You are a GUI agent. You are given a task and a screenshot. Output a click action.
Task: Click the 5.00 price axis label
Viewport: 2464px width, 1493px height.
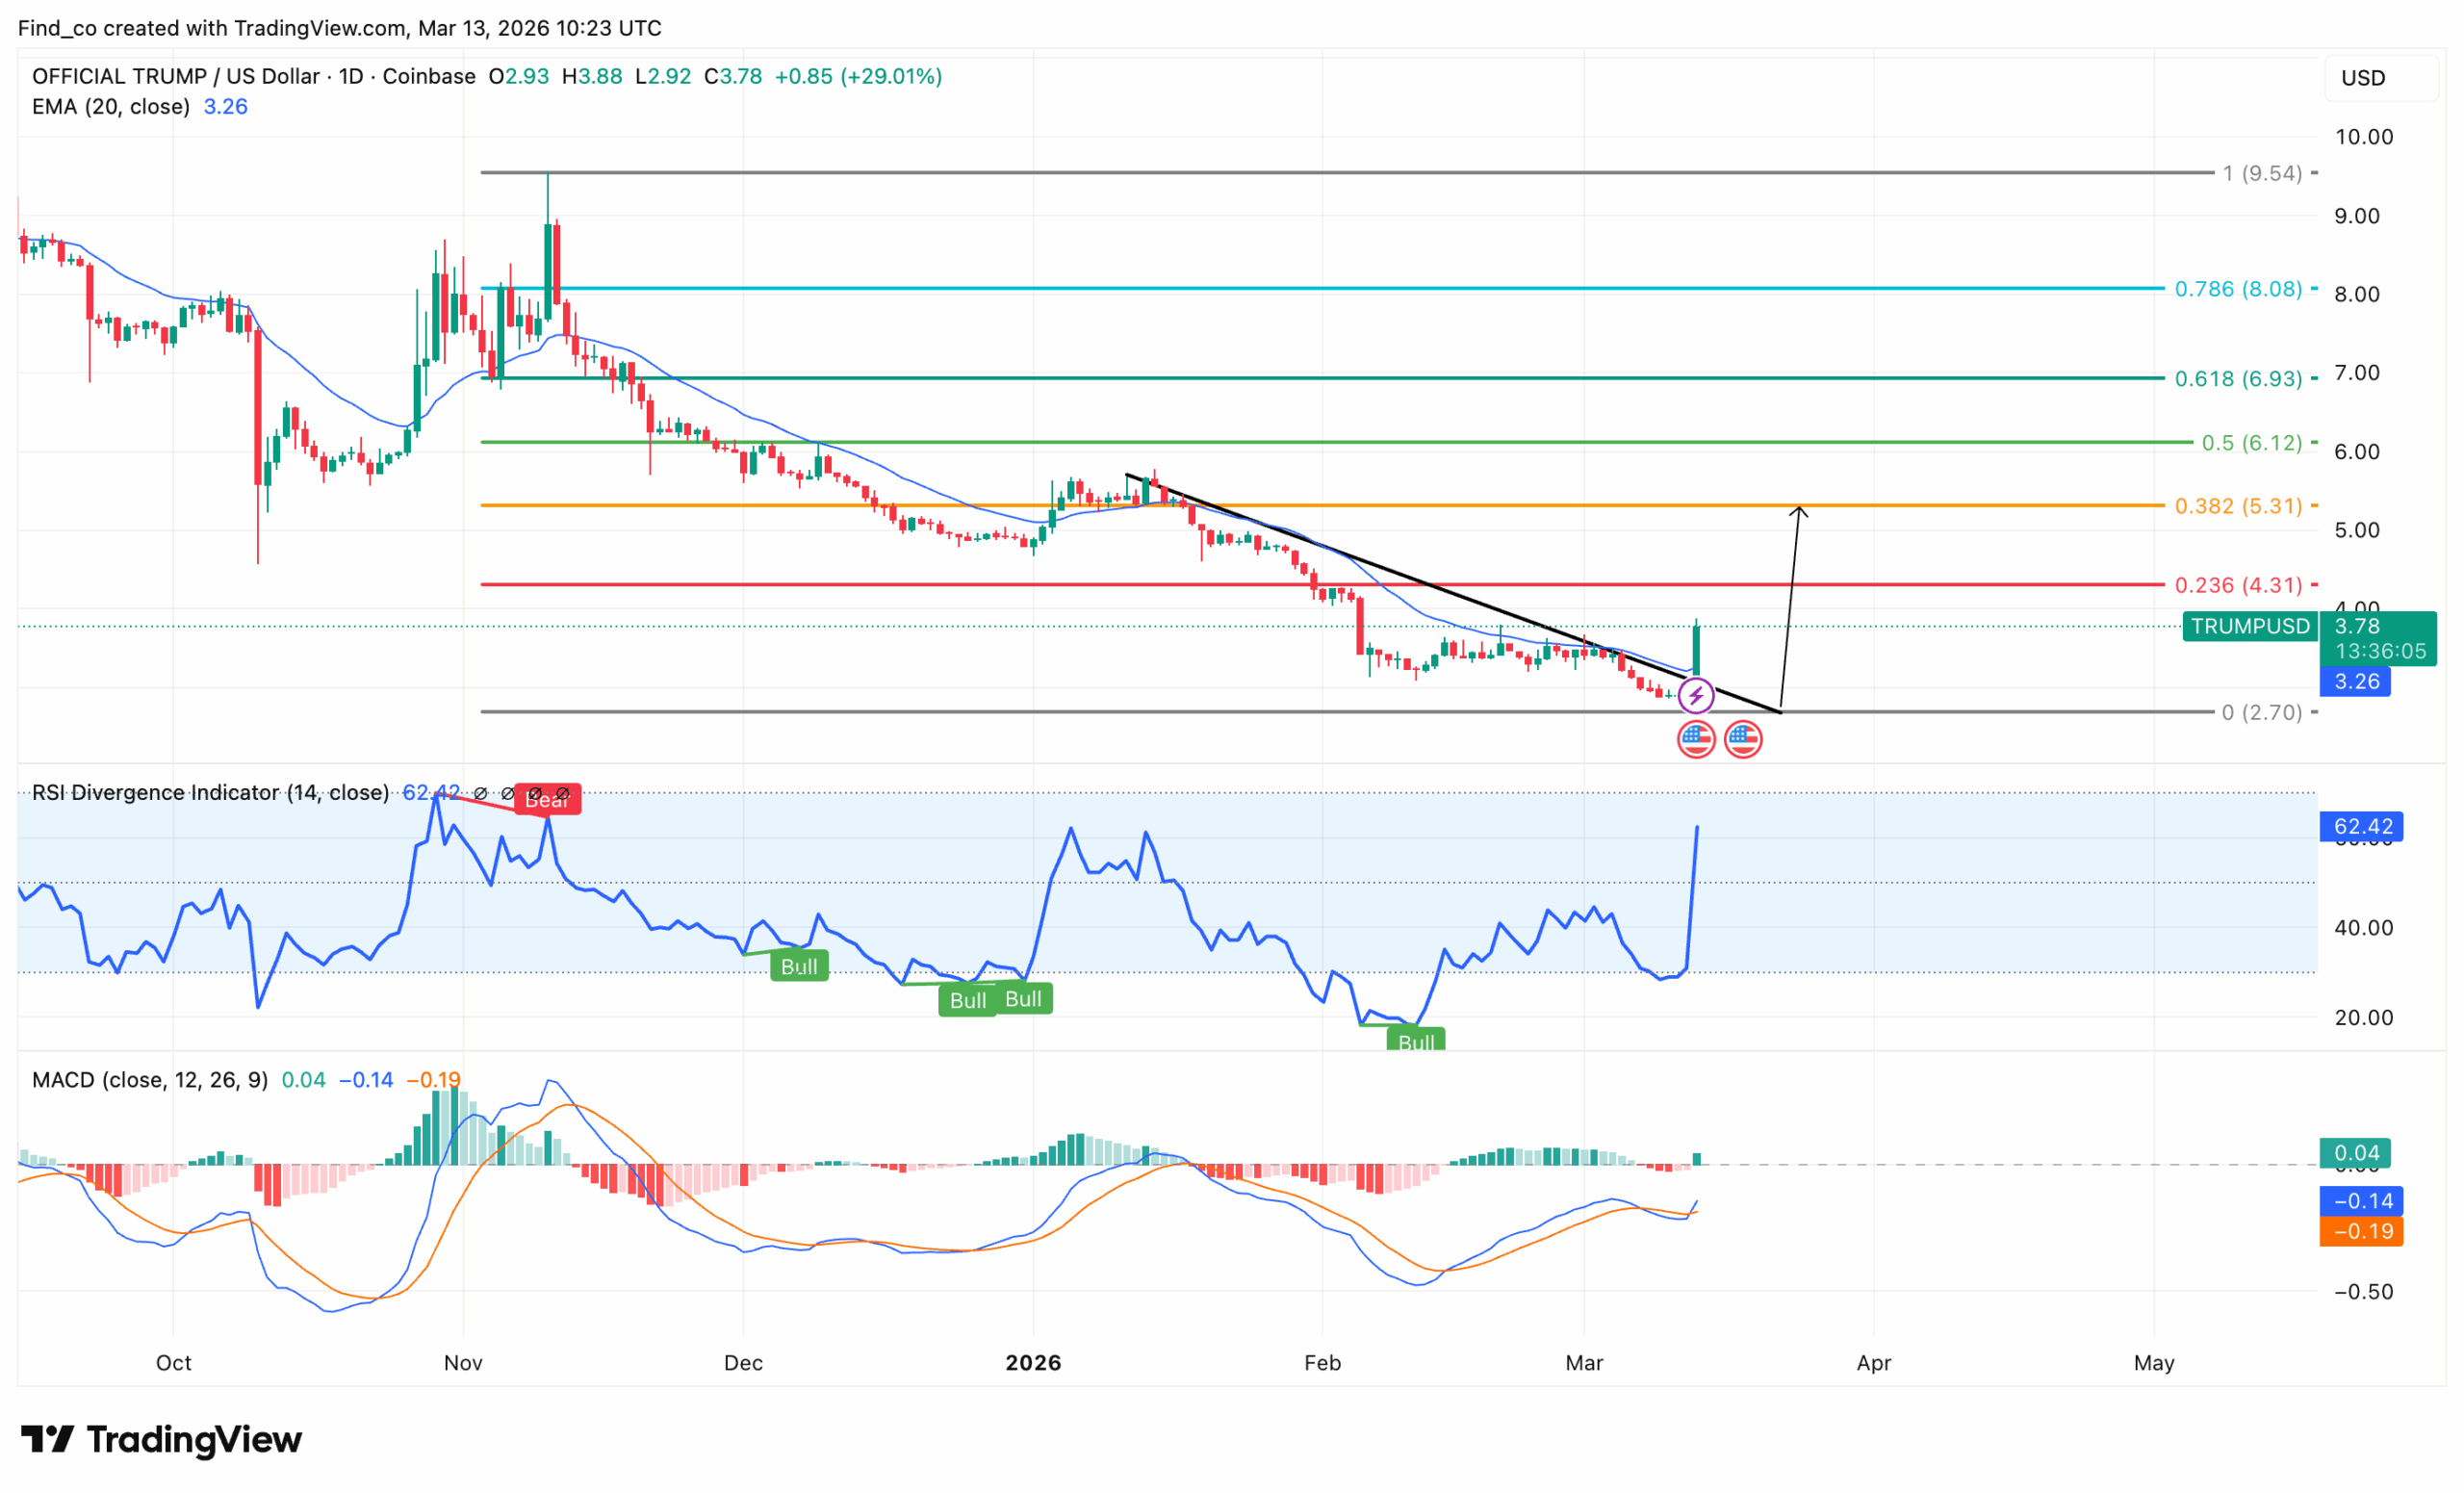[x=2357, y=530]
